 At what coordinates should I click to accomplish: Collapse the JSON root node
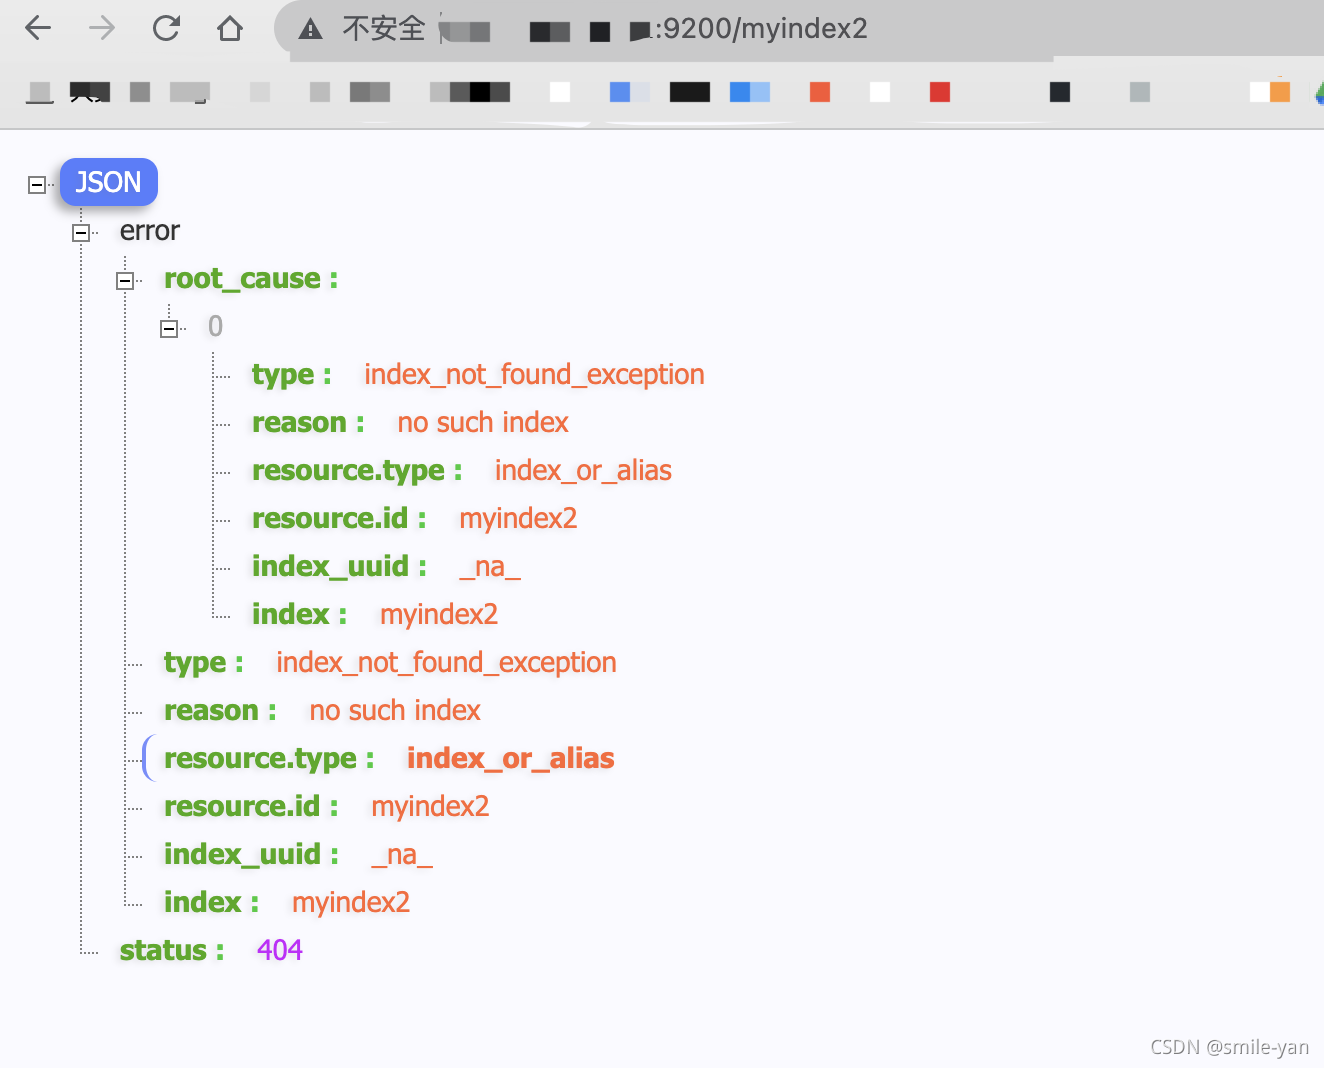click(x=37, y=184)
